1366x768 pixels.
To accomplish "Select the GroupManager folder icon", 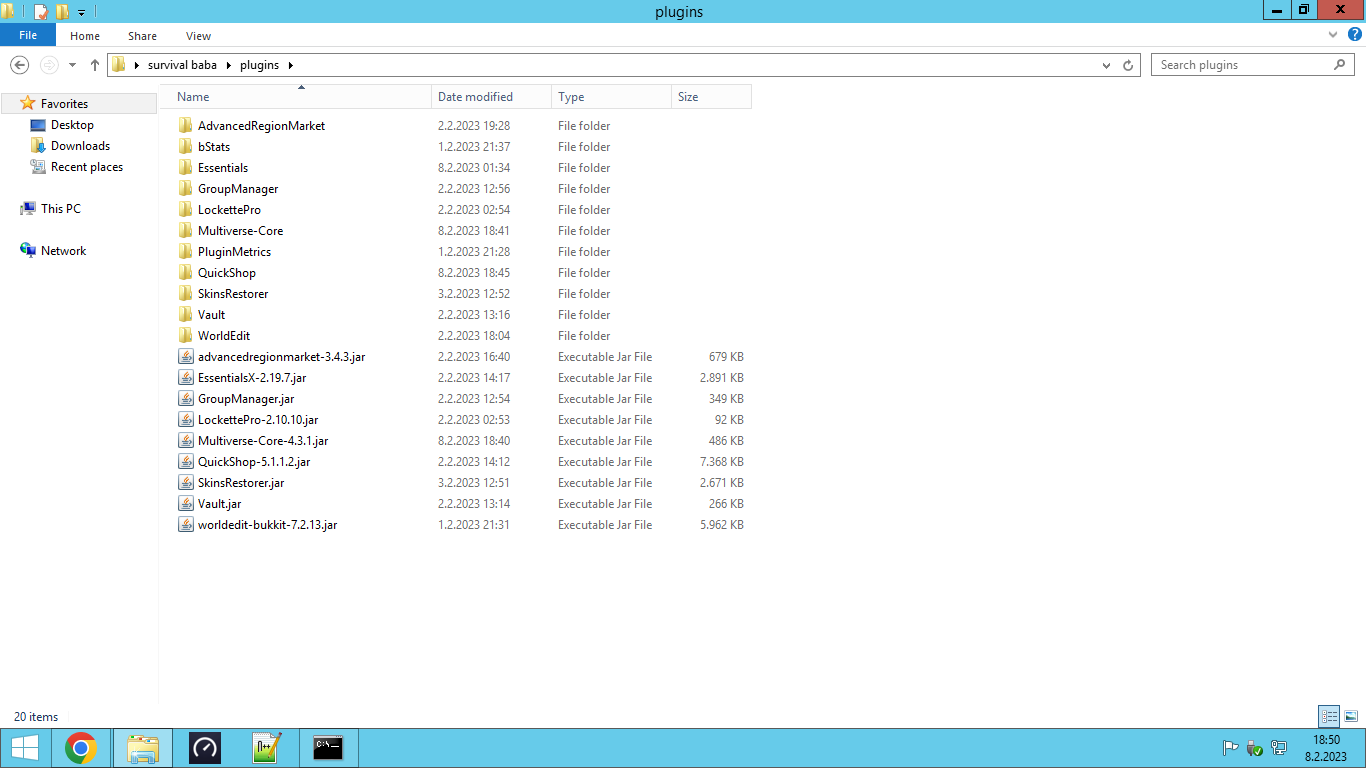I will tap(186, 189).
